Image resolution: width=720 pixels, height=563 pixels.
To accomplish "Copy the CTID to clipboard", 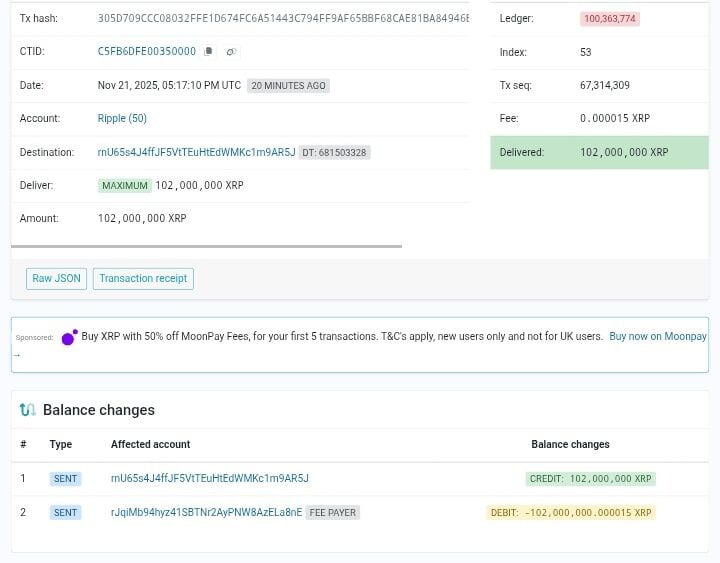I will coord(209,52).
